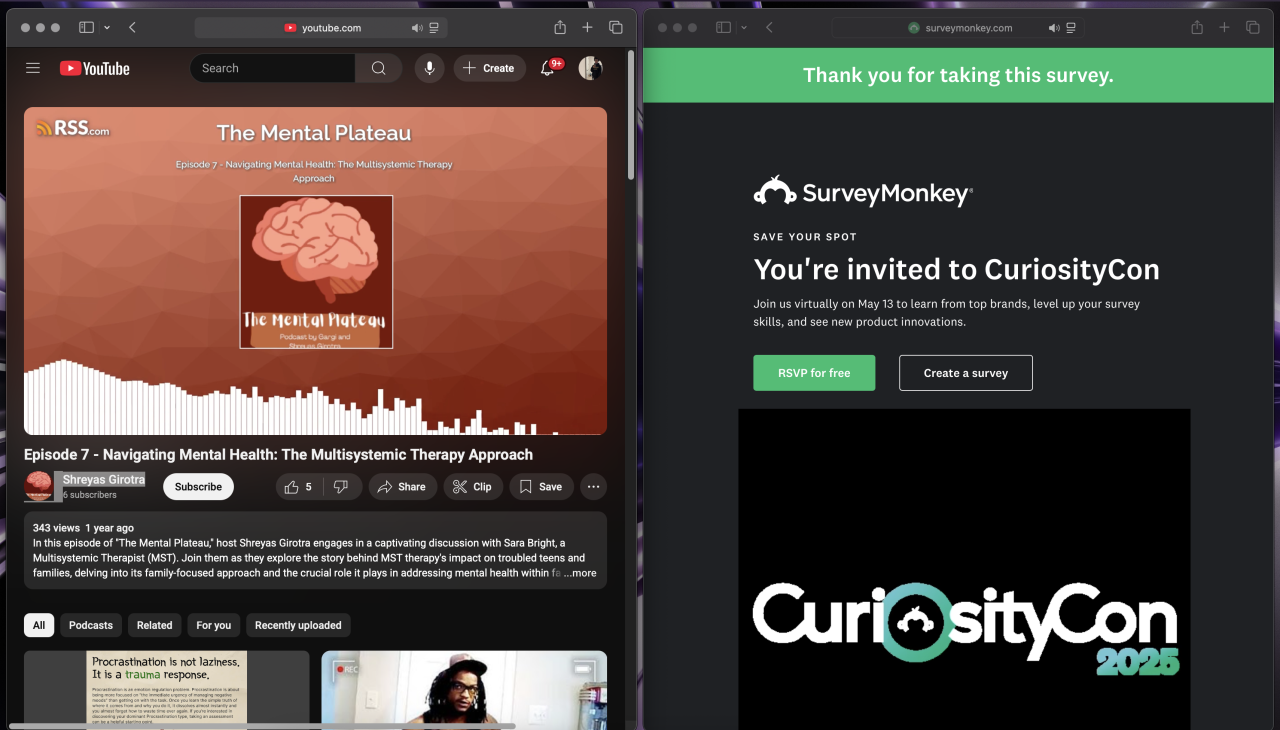Open more actions for the video
1280x730 pixels.
(594, 487)
